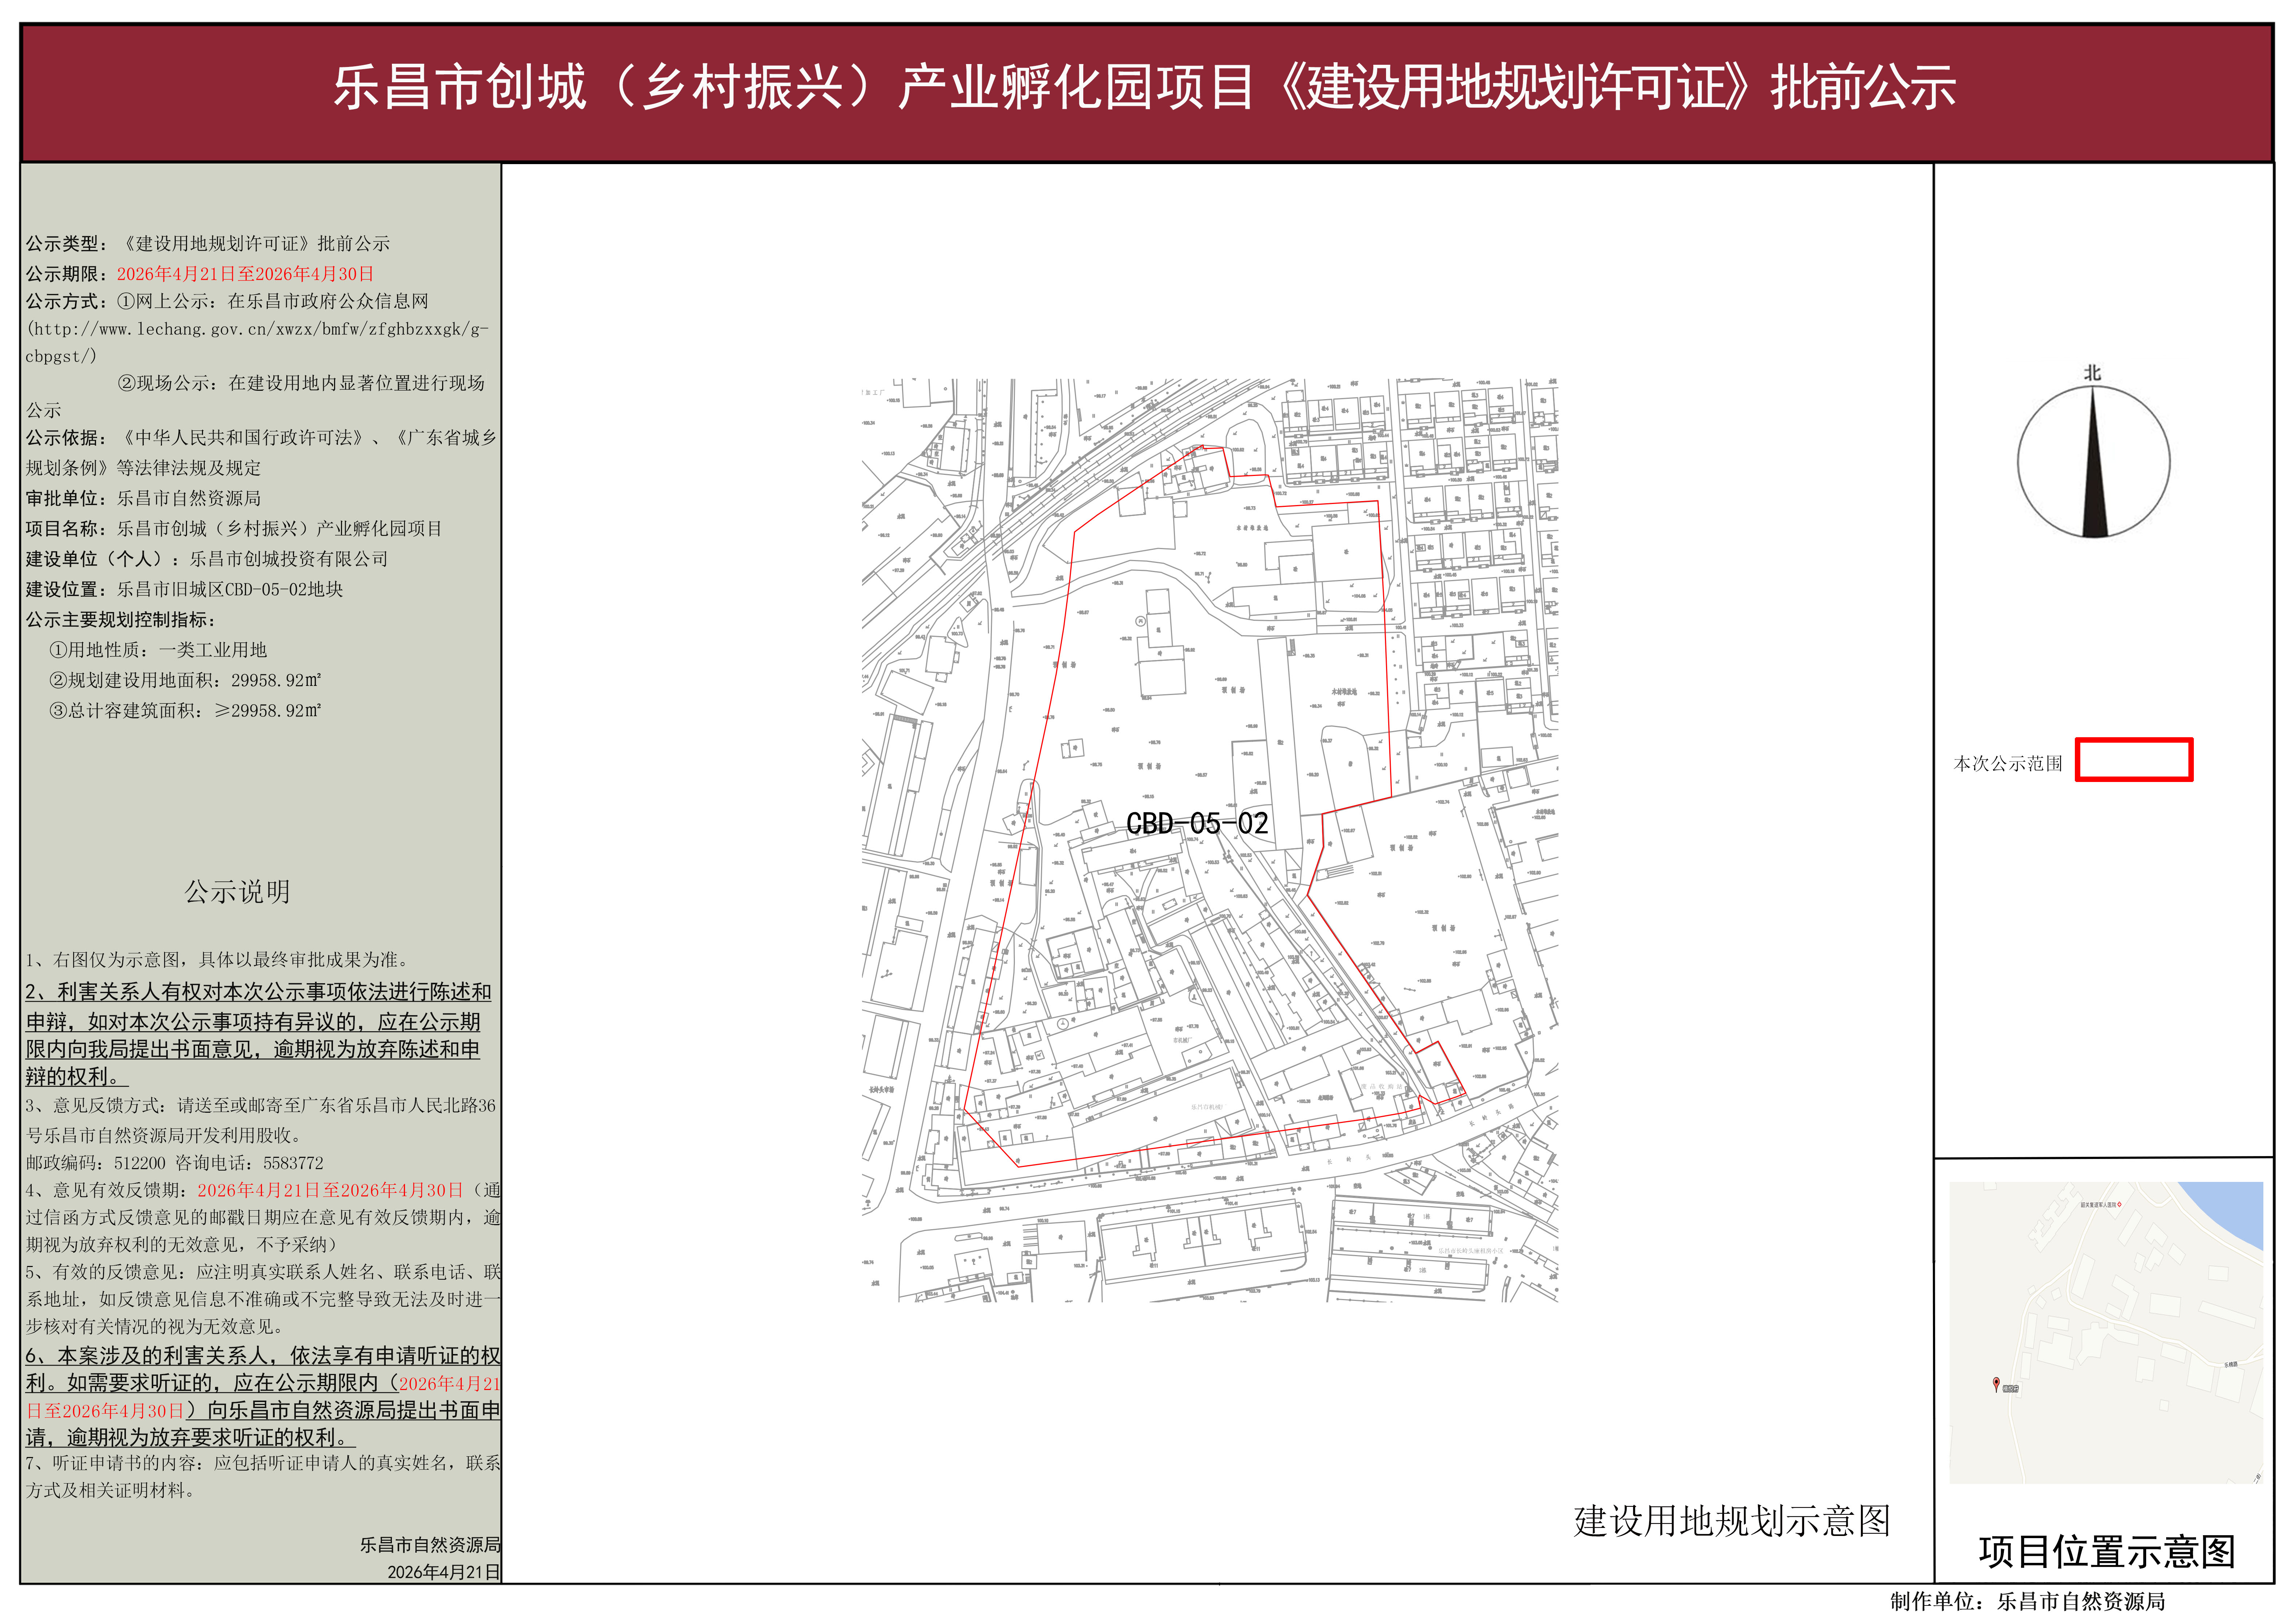This screenshot has width=2295, height=1624.
Task: Click the CBD-05-02 parcel label
Action: click(1197, 823)
